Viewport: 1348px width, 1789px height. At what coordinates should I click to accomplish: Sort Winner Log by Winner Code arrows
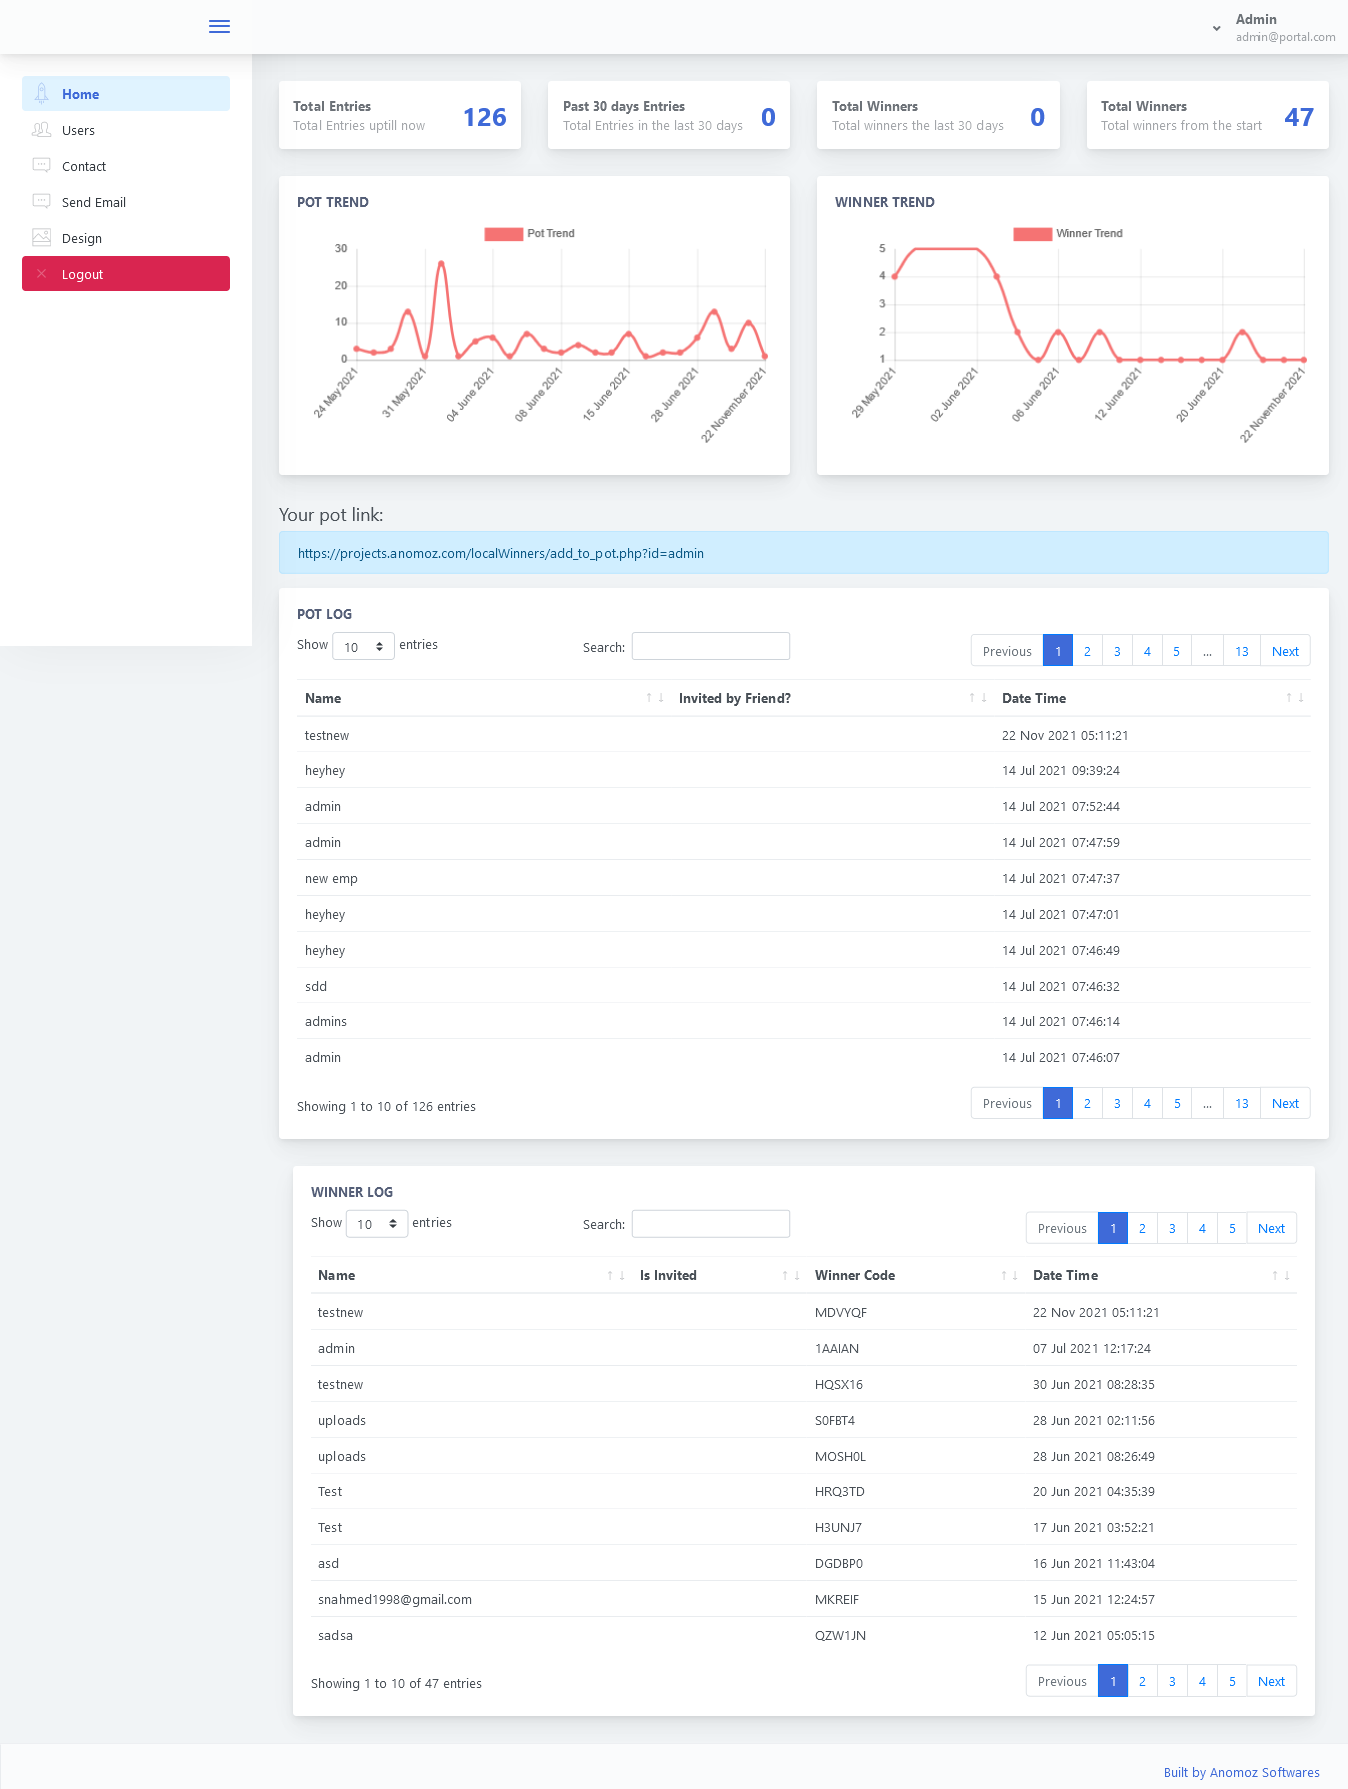point(1009,1276)
